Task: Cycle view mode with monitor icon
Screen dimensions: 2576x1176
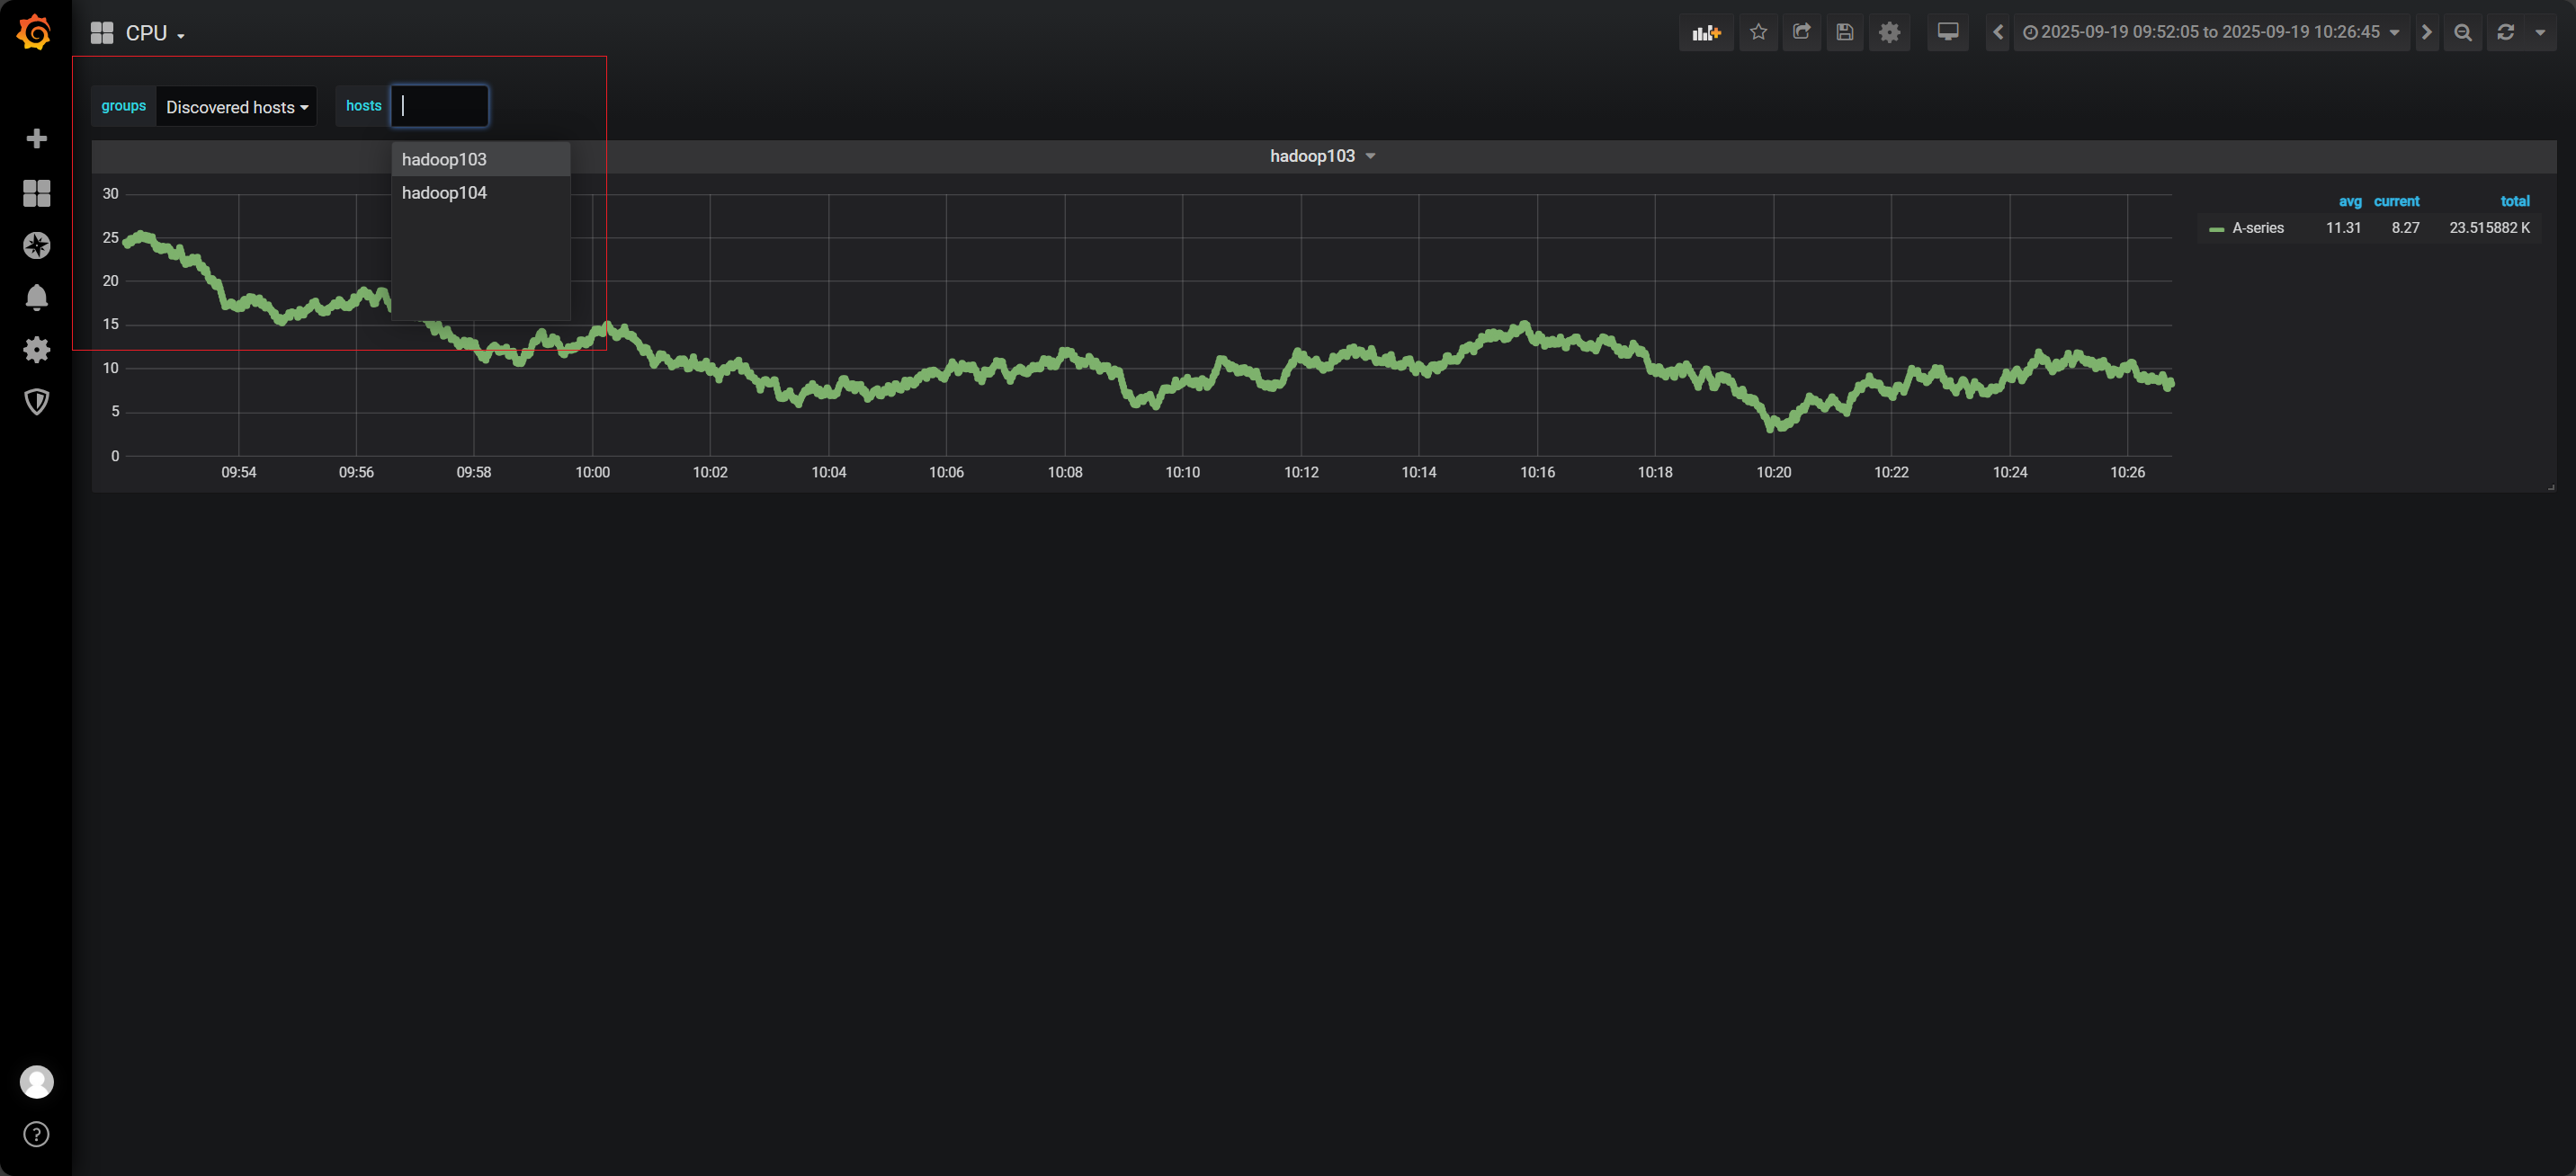Action: click(1947, 32)
